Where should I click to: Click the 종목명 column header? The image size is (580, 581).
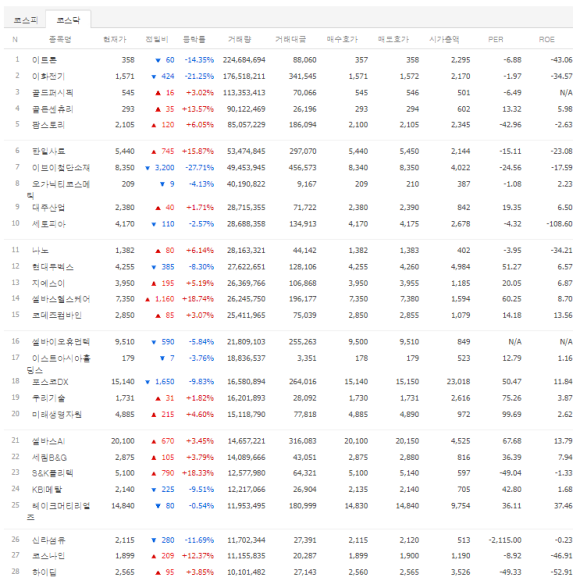coord(60,39)
